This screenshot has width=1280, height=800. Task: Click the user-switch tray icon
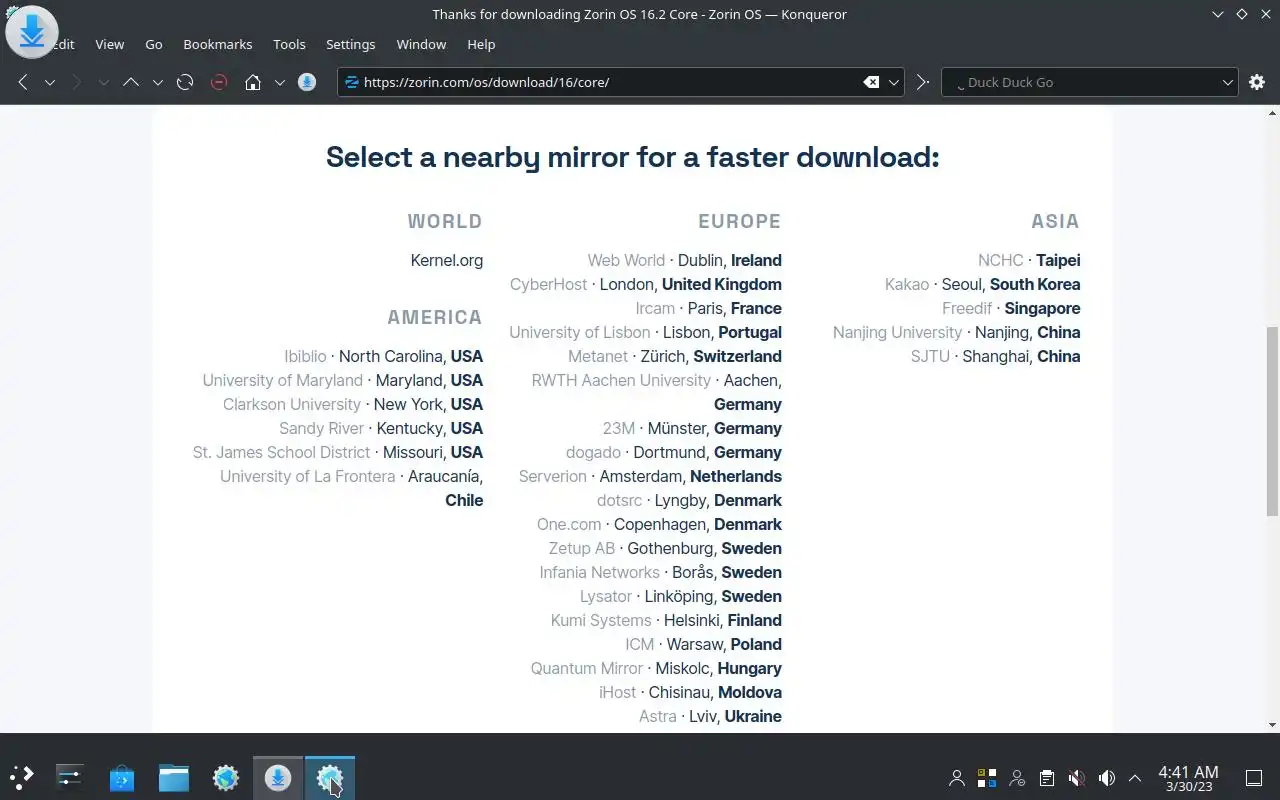(1017, 777)
